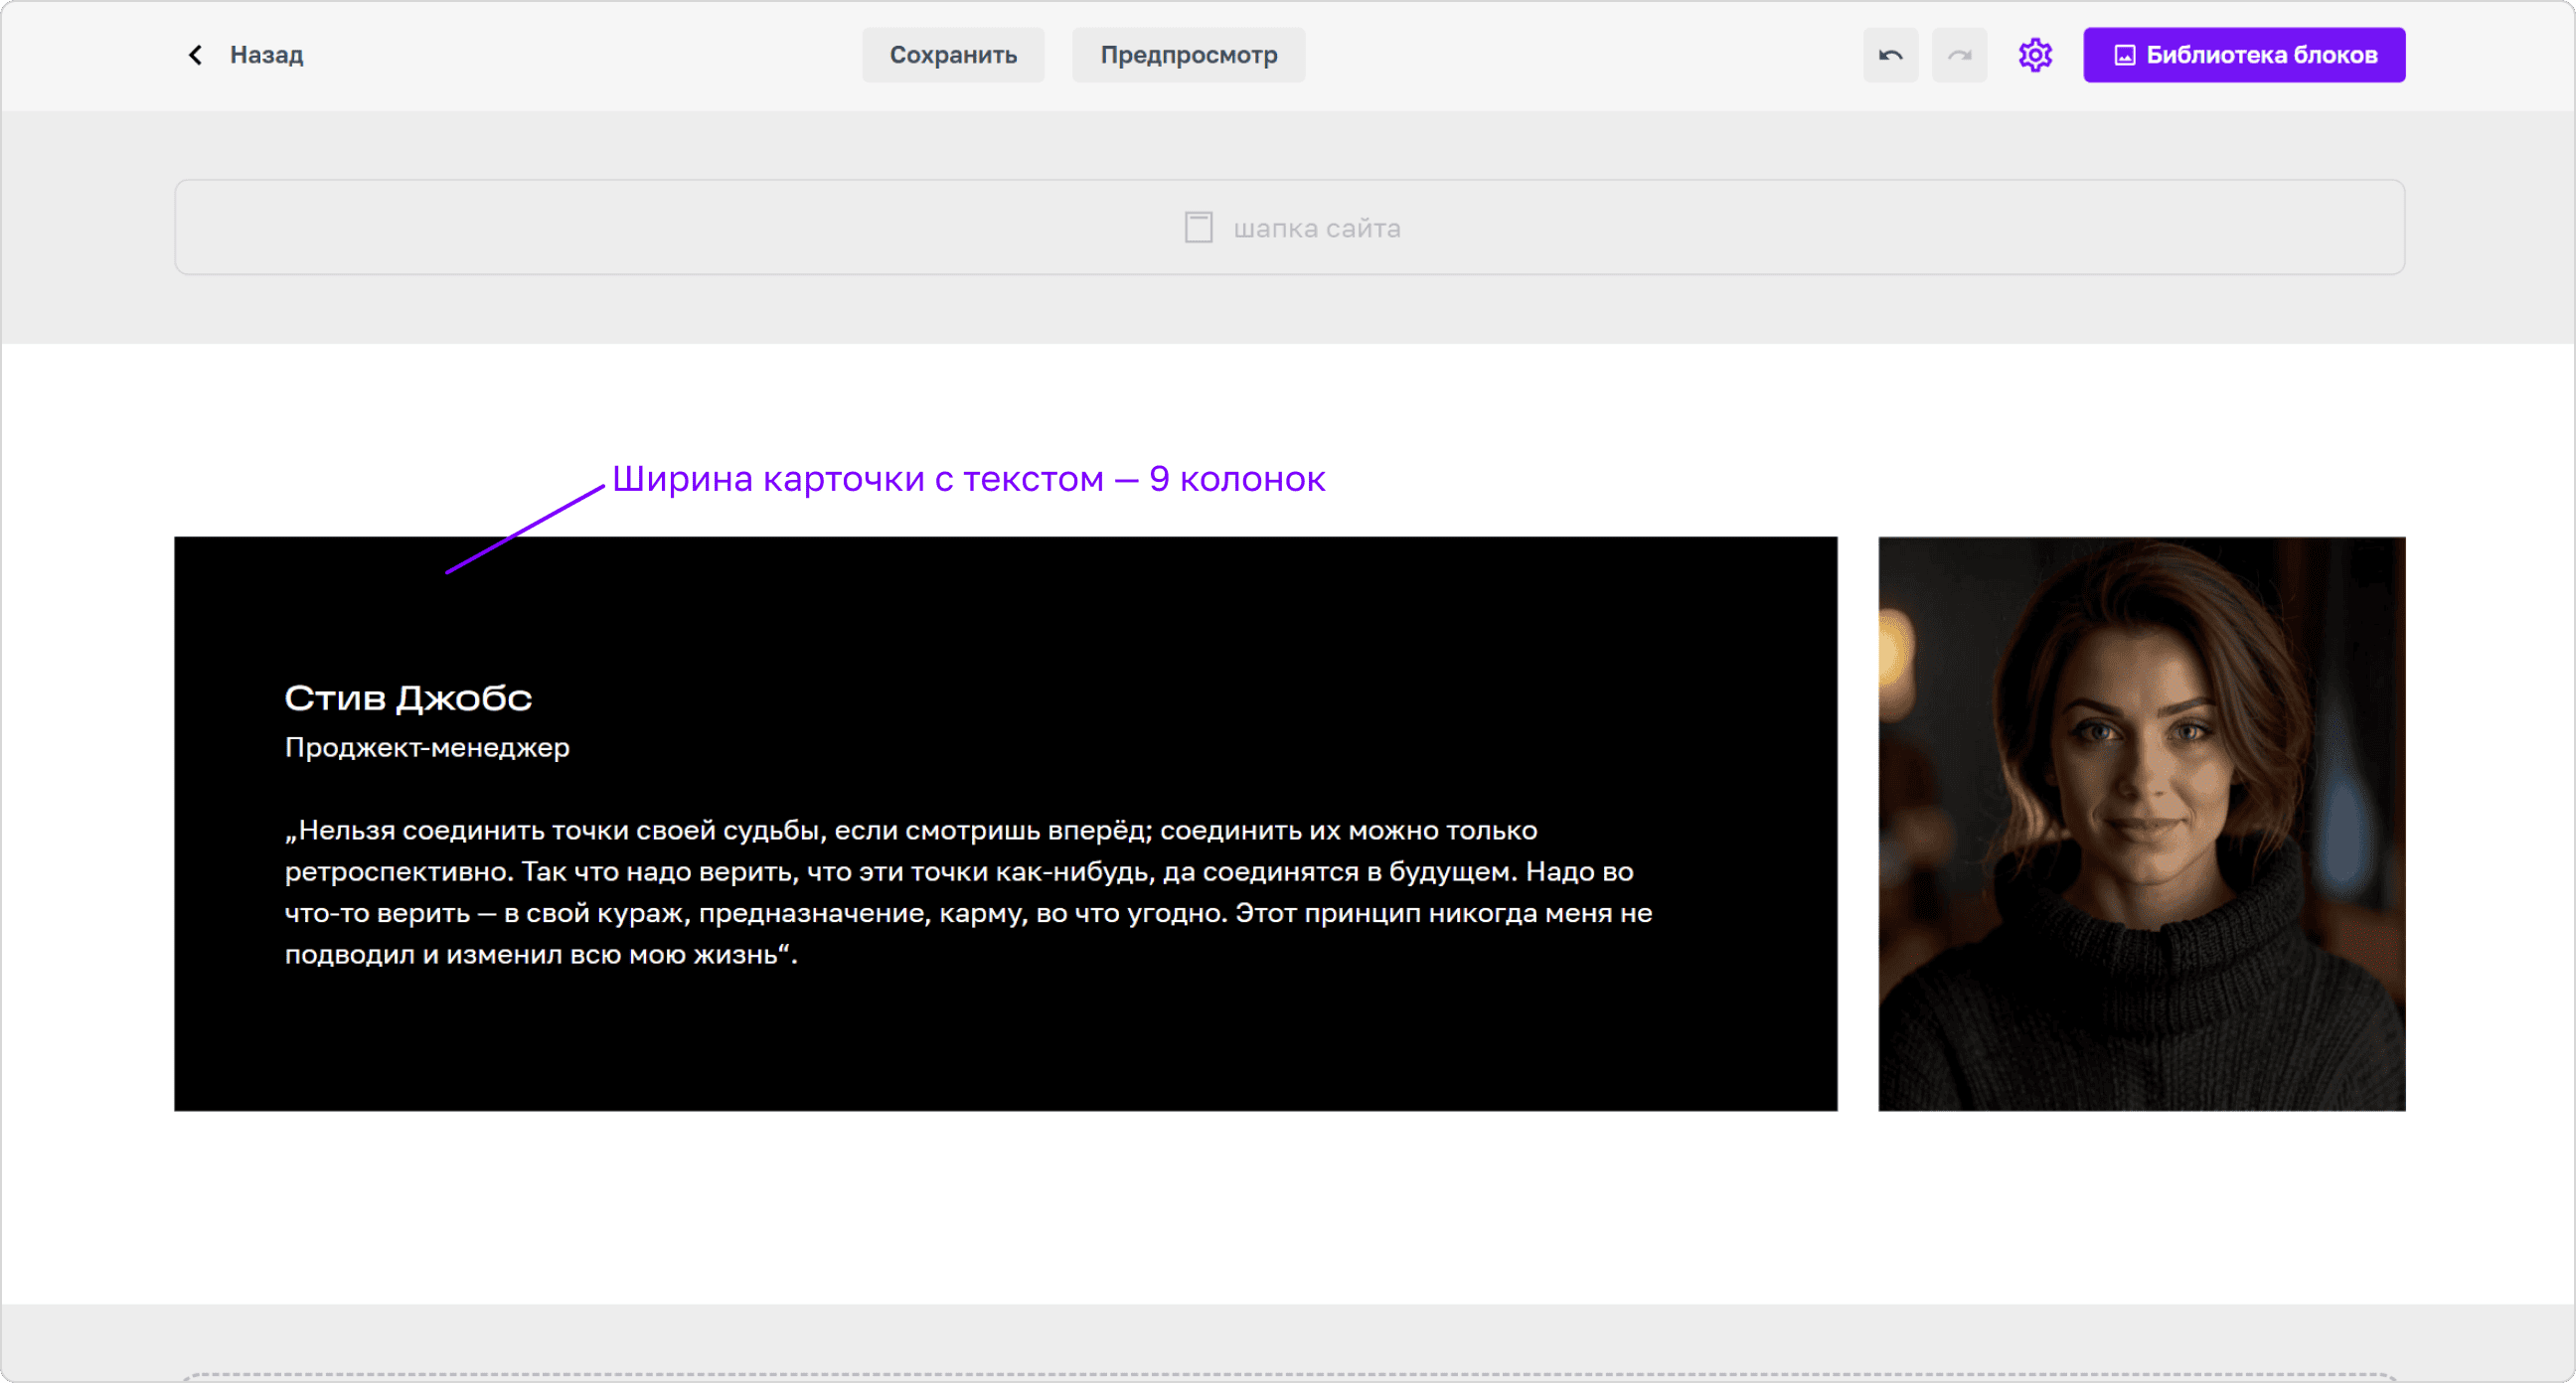The height and width of the screenshot is (1383, 2576).
Task: Redo the last undone action
Action: pos(1959,55)
